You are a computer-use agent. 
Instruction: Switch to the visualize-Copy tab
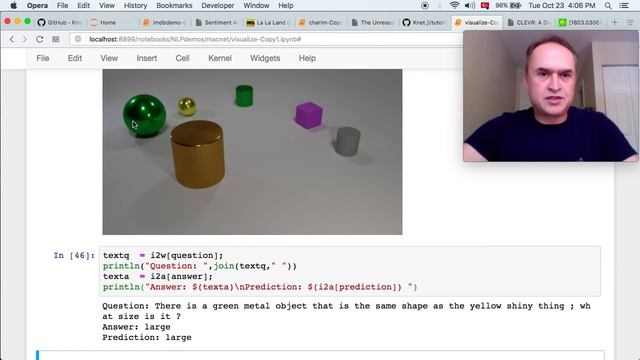tap(477, 22)
